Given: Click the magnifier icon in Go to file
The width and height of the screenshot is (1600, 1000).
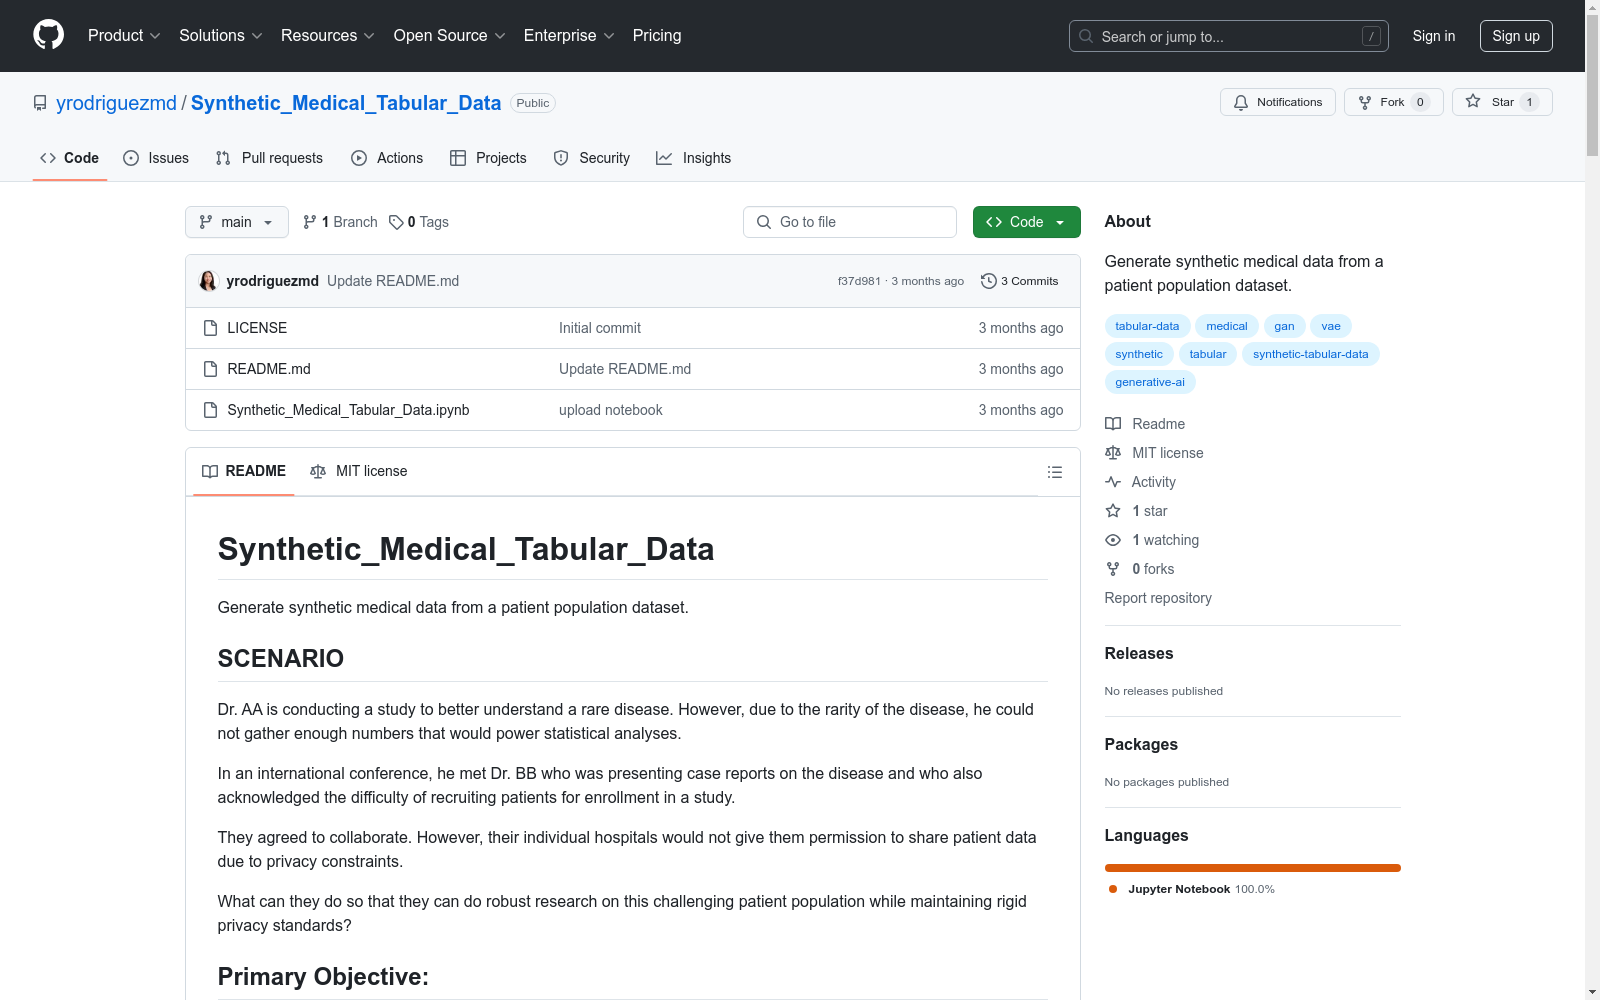Looking at the screenshot, I should click(764, 222).
